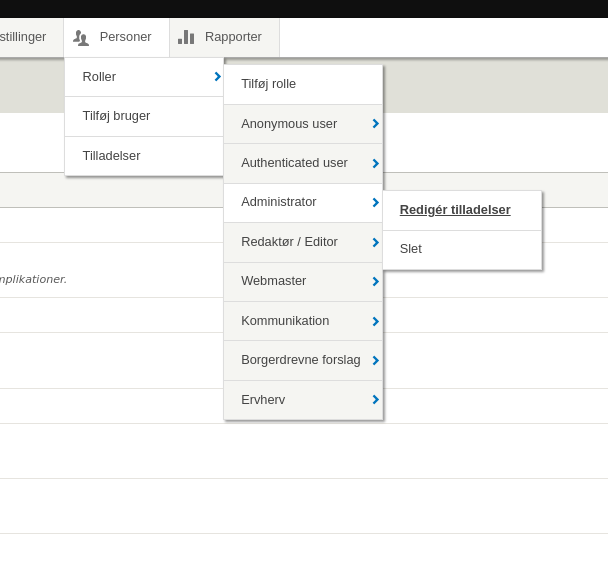Select the Webmaster role entry
Image resolution: width=608 pixels, height=583 pixels.
[x=274, y=281]
